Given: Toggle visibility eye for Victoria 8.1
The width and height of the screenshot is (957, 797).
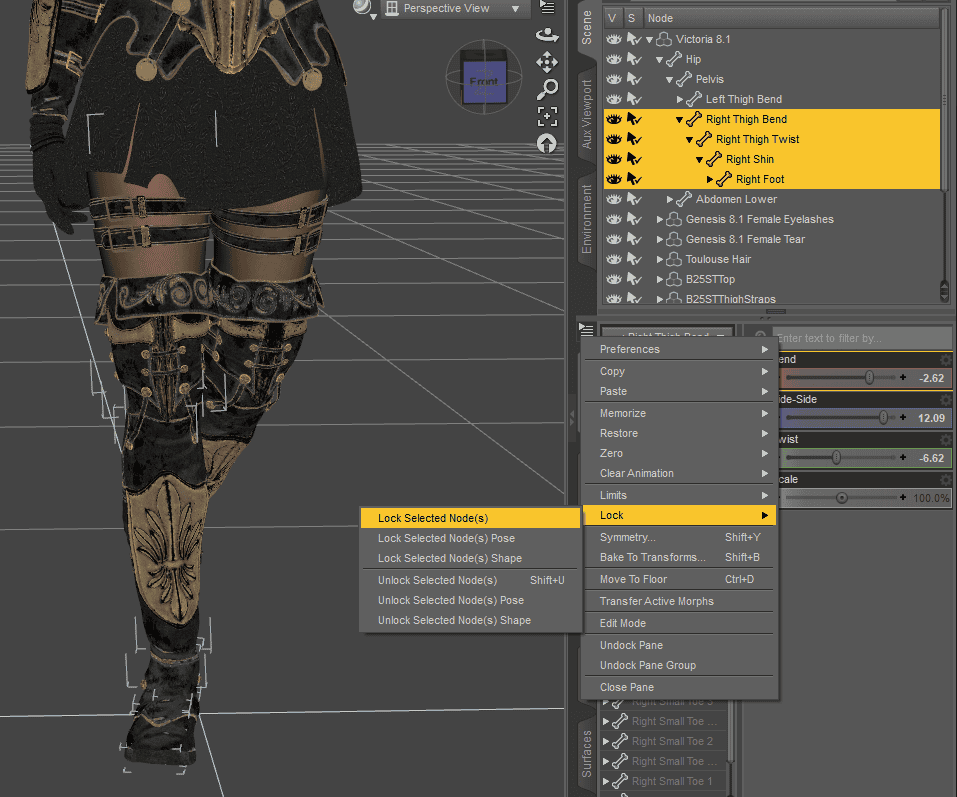Looking at the screenshot, I should point(614,38).
